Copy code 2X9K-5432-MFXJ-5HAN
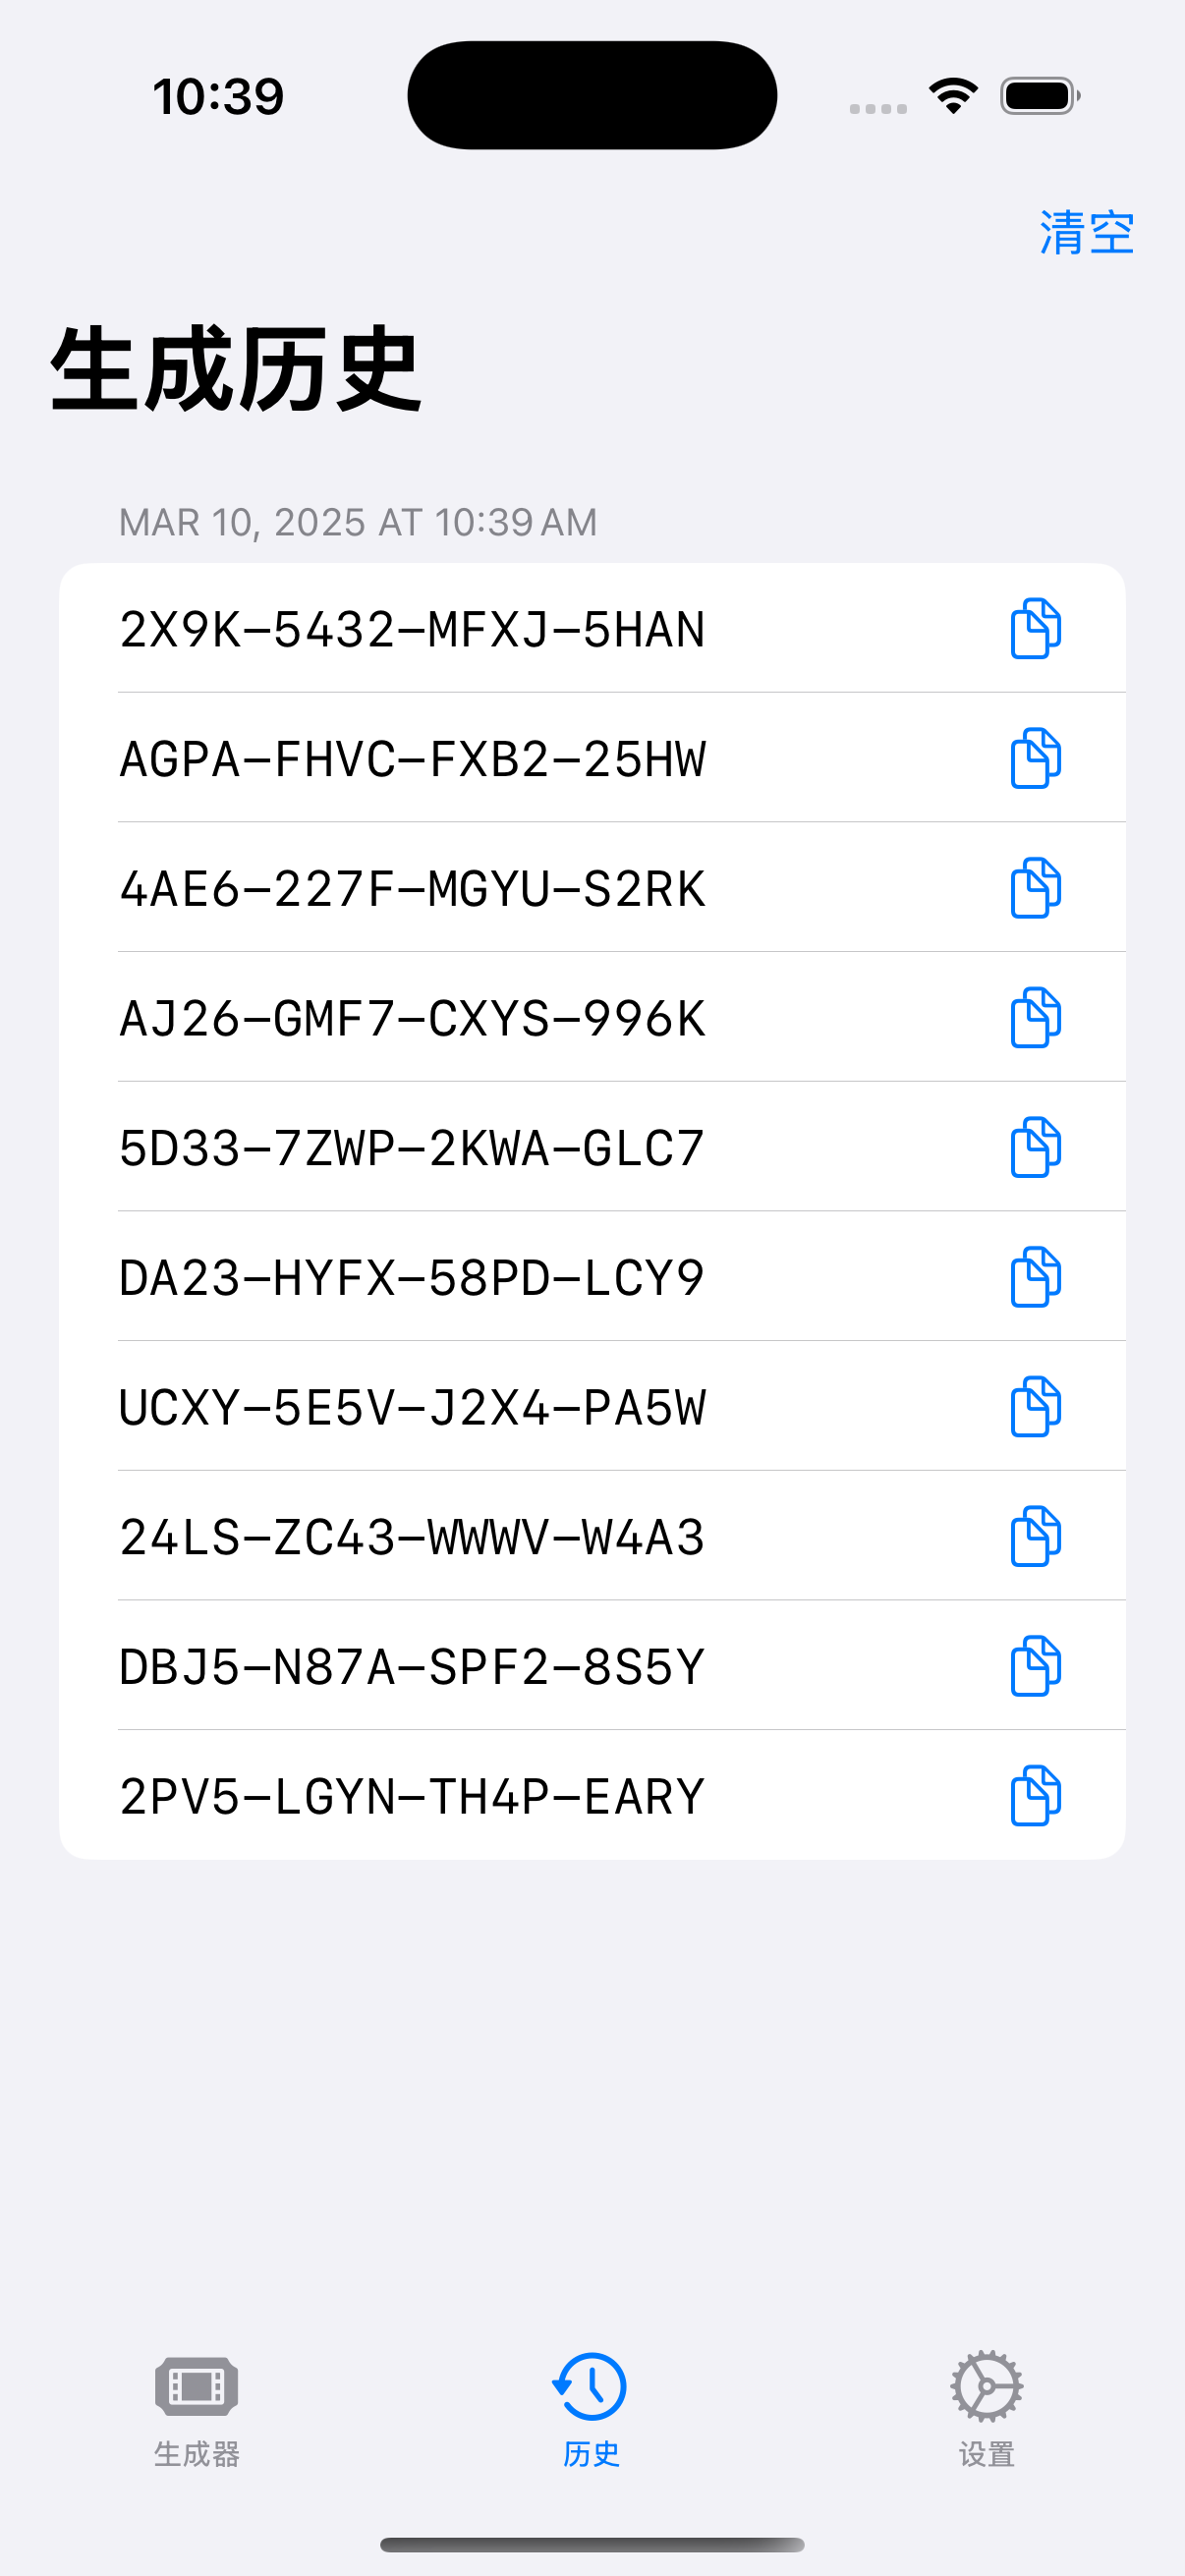The height and width of the screenshot is (2576, 1185). pyautogui.click(x=1035, y=629)
